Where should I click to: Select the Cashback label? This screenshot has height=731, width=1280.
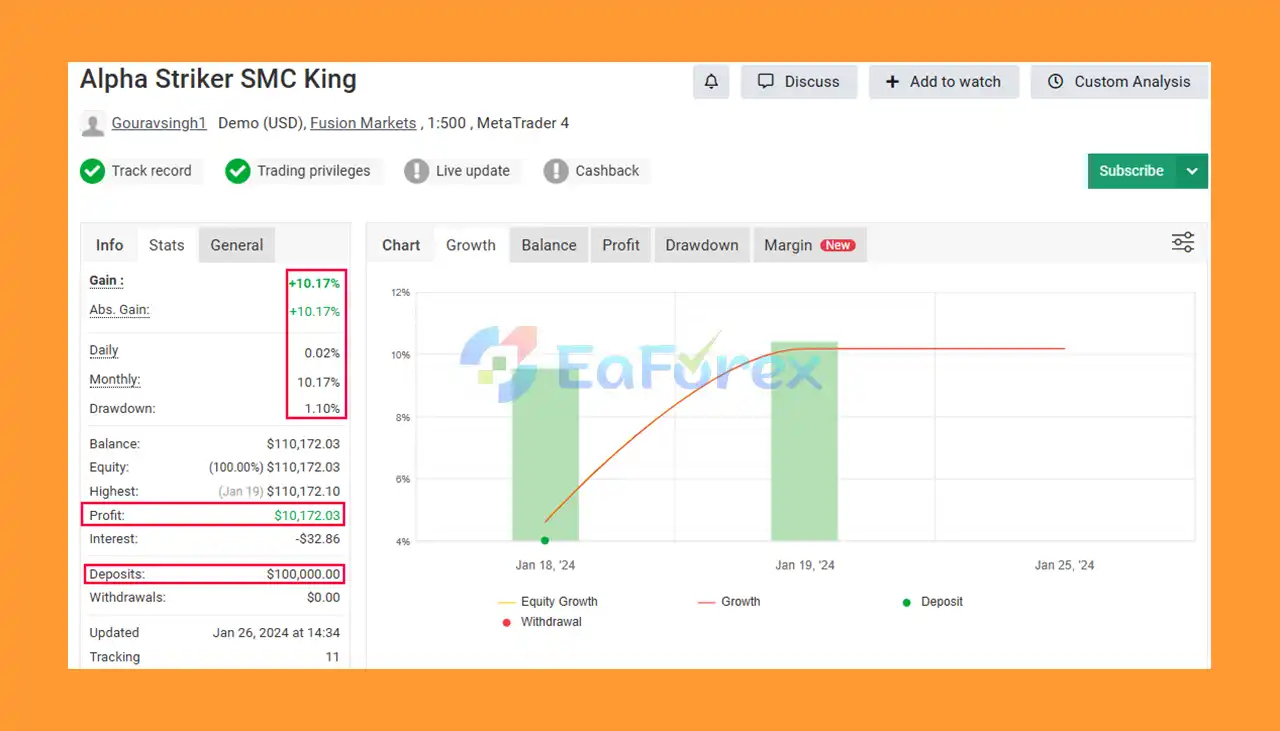coord(607,171)
